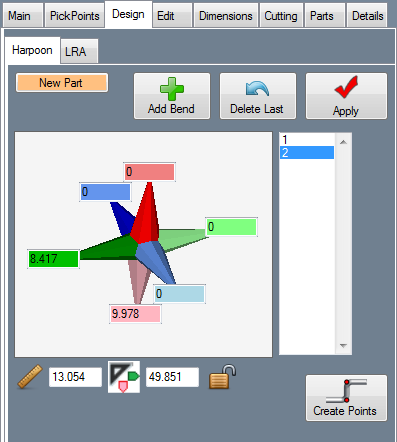Open the Details tab

(368, 16)
